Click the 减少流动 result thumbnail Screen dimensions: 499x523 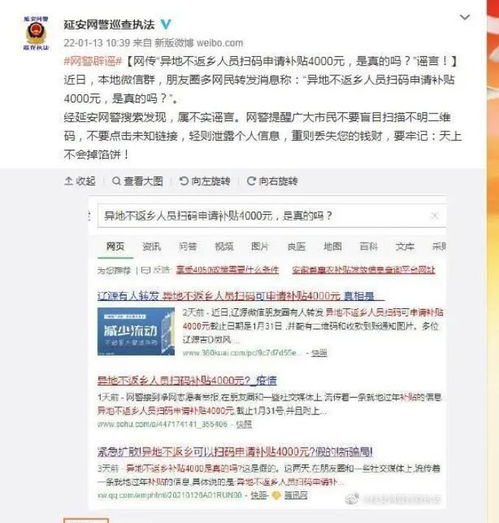(x=136, y=331)
